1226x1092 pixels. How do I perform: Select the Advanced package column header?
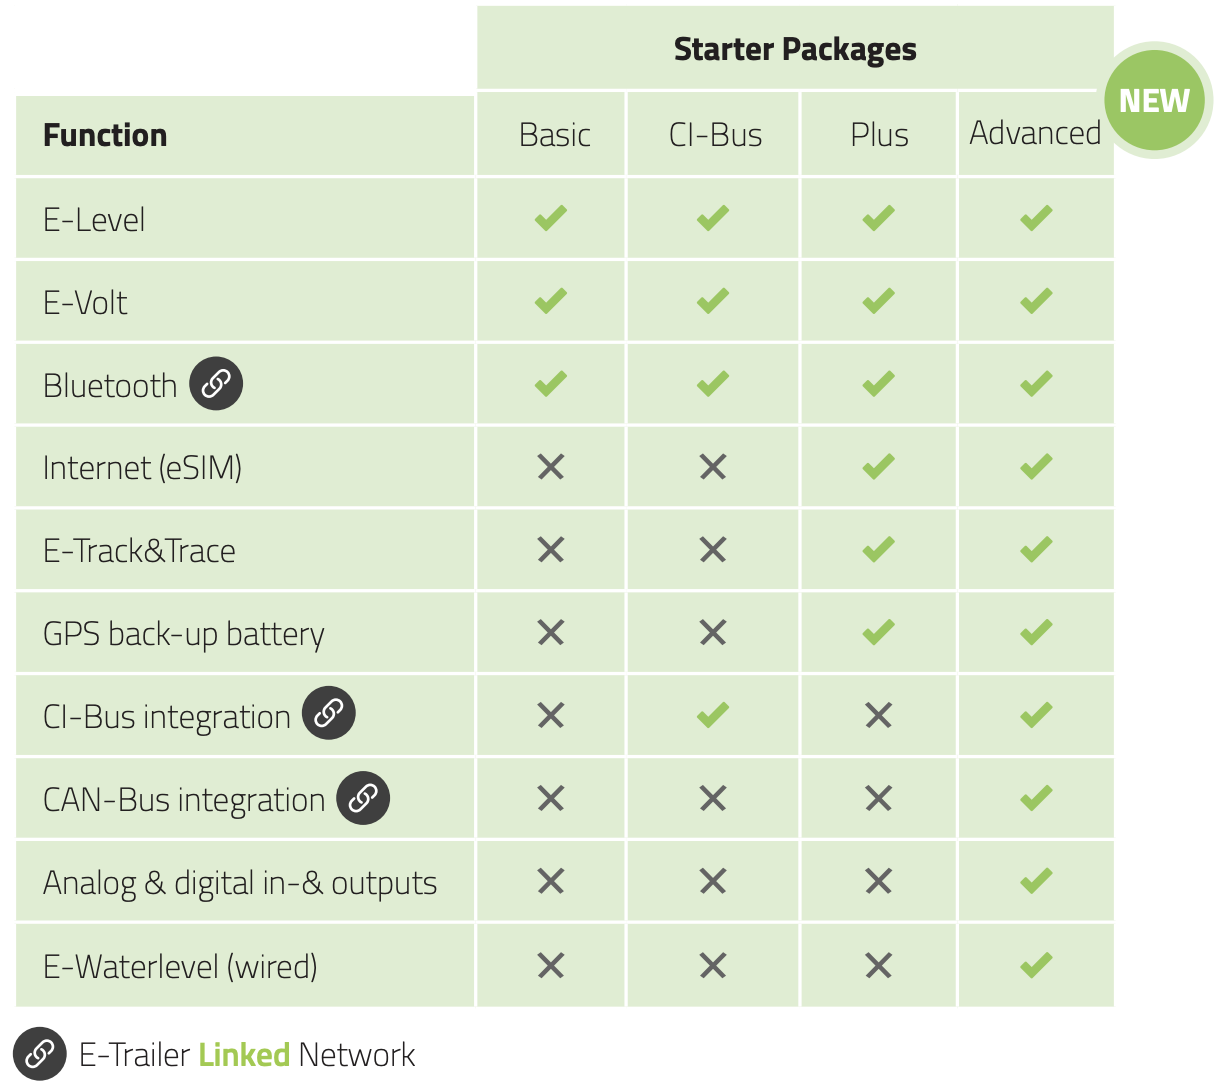click(1035, 133)
